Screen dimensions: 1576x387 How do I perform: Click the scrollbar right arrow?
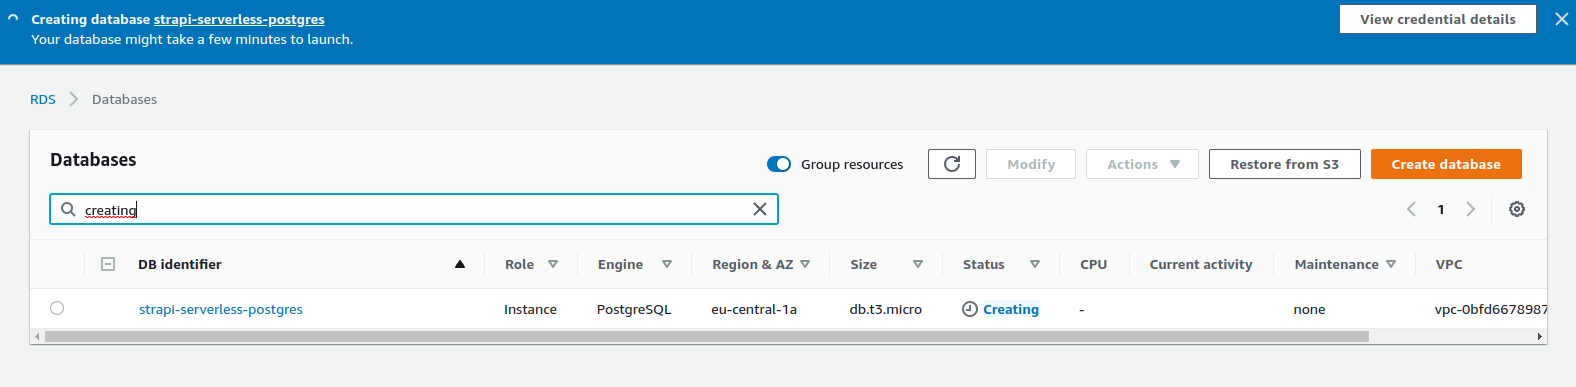(1540, 336)
